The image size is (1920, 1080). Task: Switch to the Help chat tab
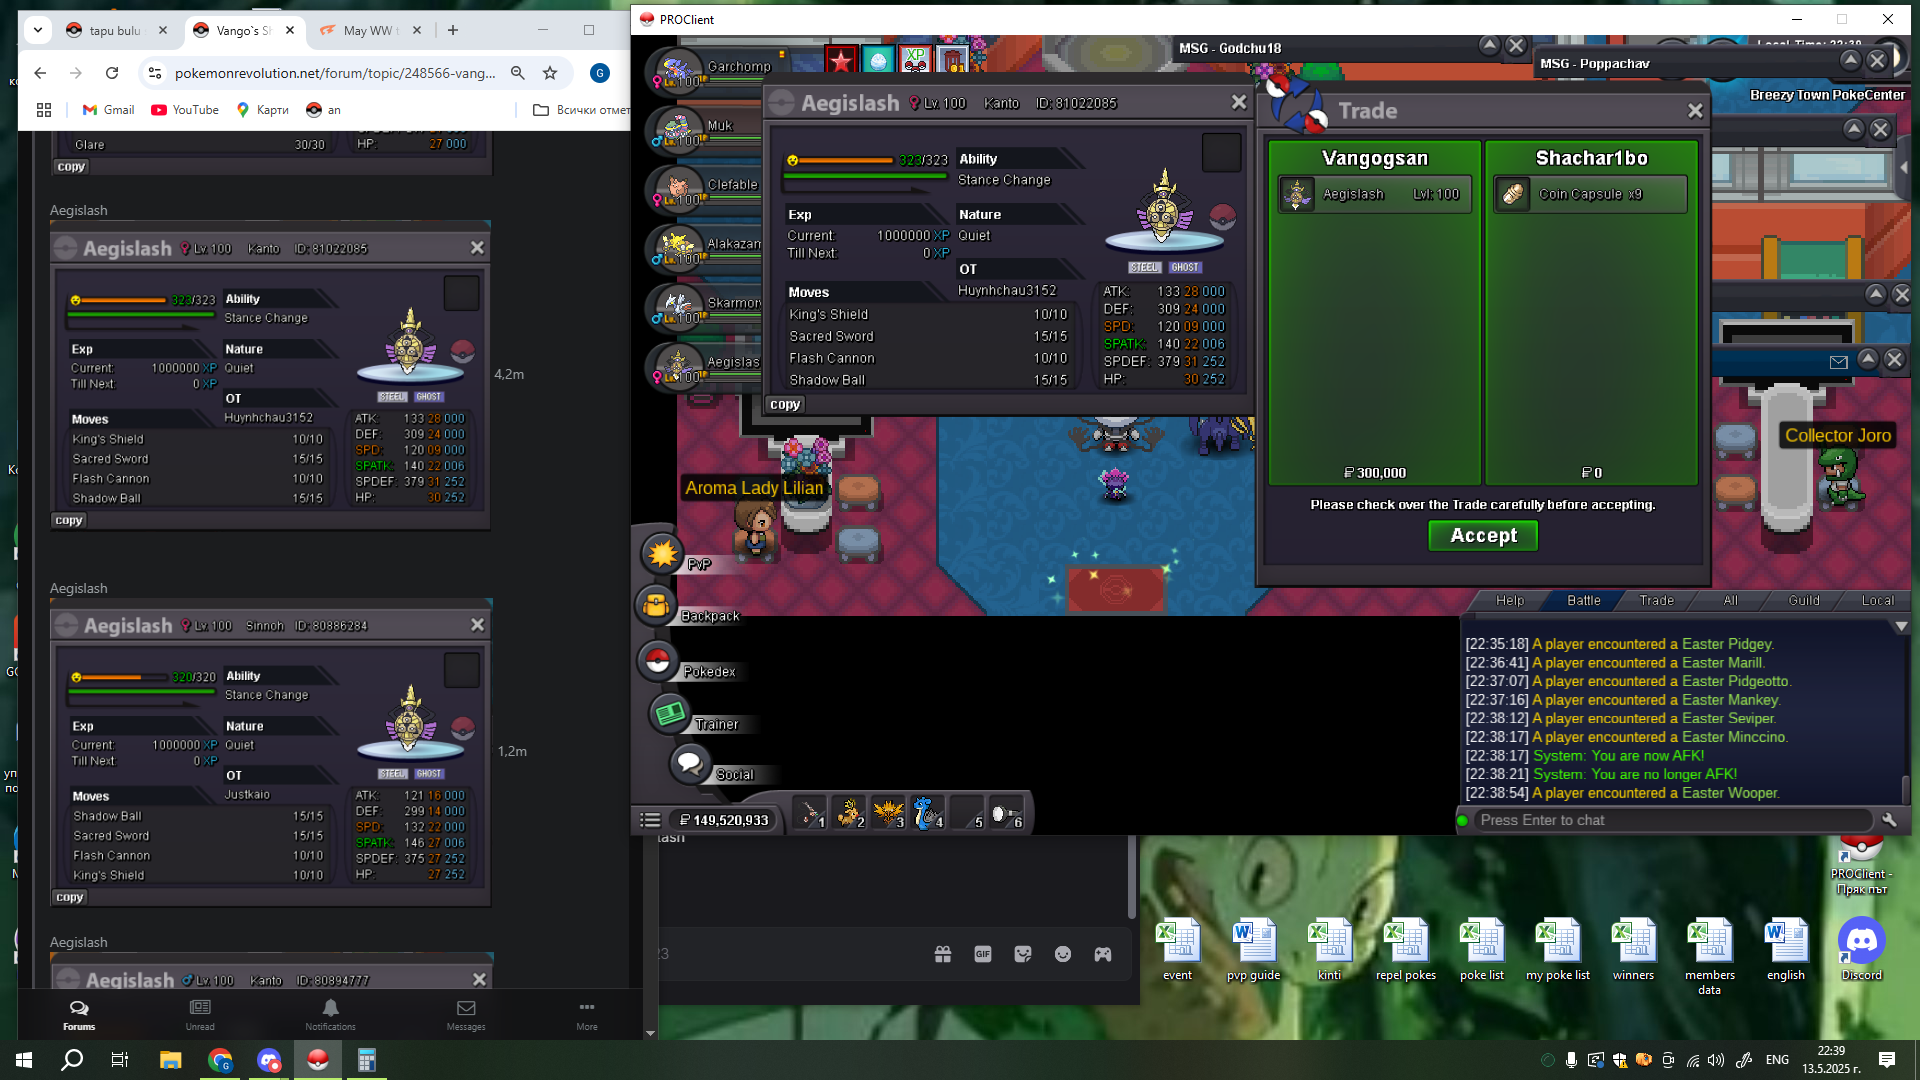[x=1510, y=600]
